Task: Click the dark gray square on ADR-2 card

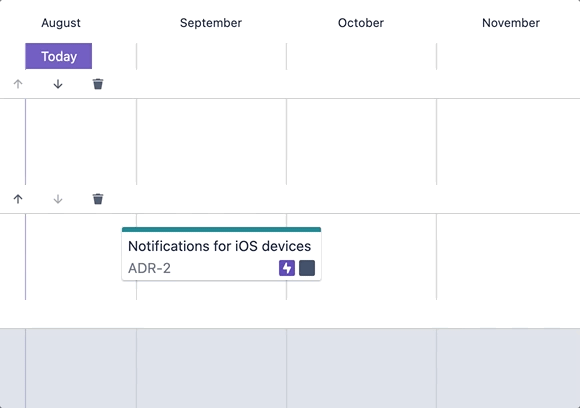Action: pyautogui.click(x=307, y=268)
